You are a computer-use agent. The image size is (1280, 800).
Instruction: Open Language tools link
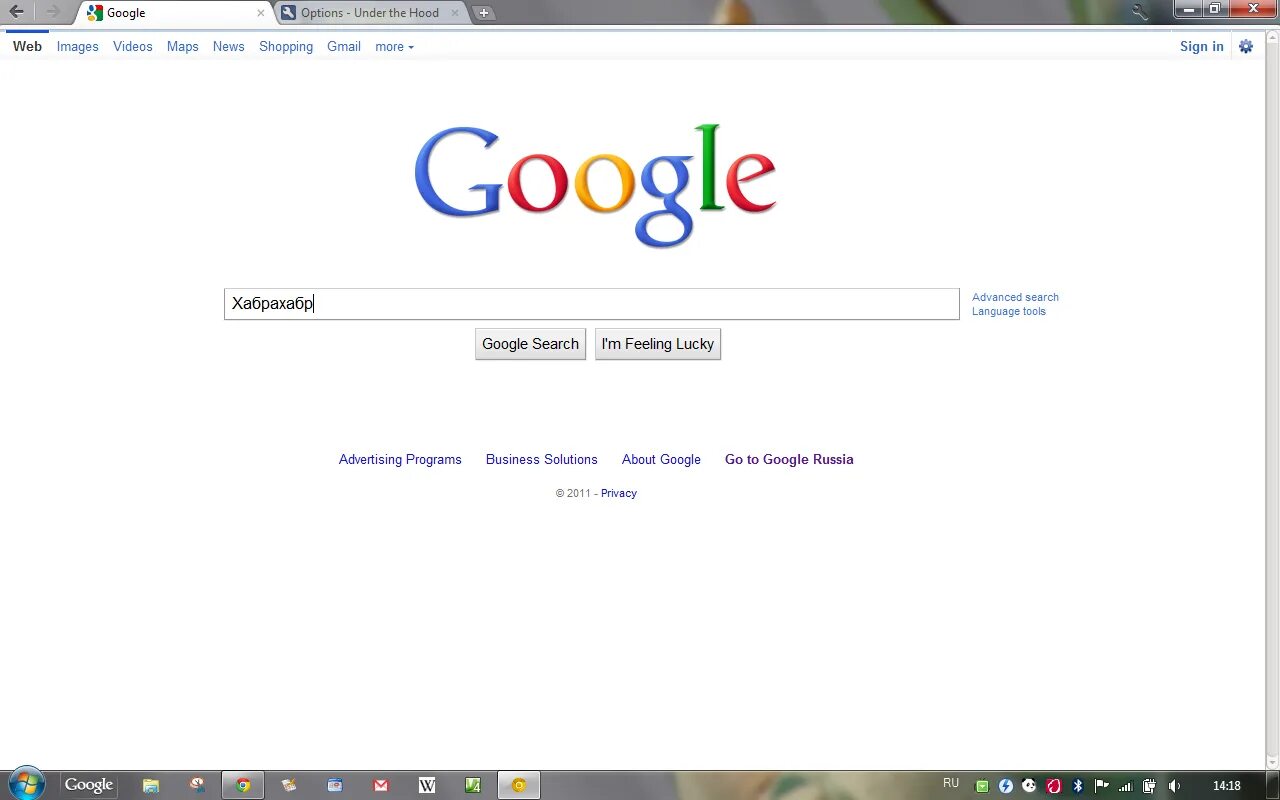click(x=1009, y=311)
